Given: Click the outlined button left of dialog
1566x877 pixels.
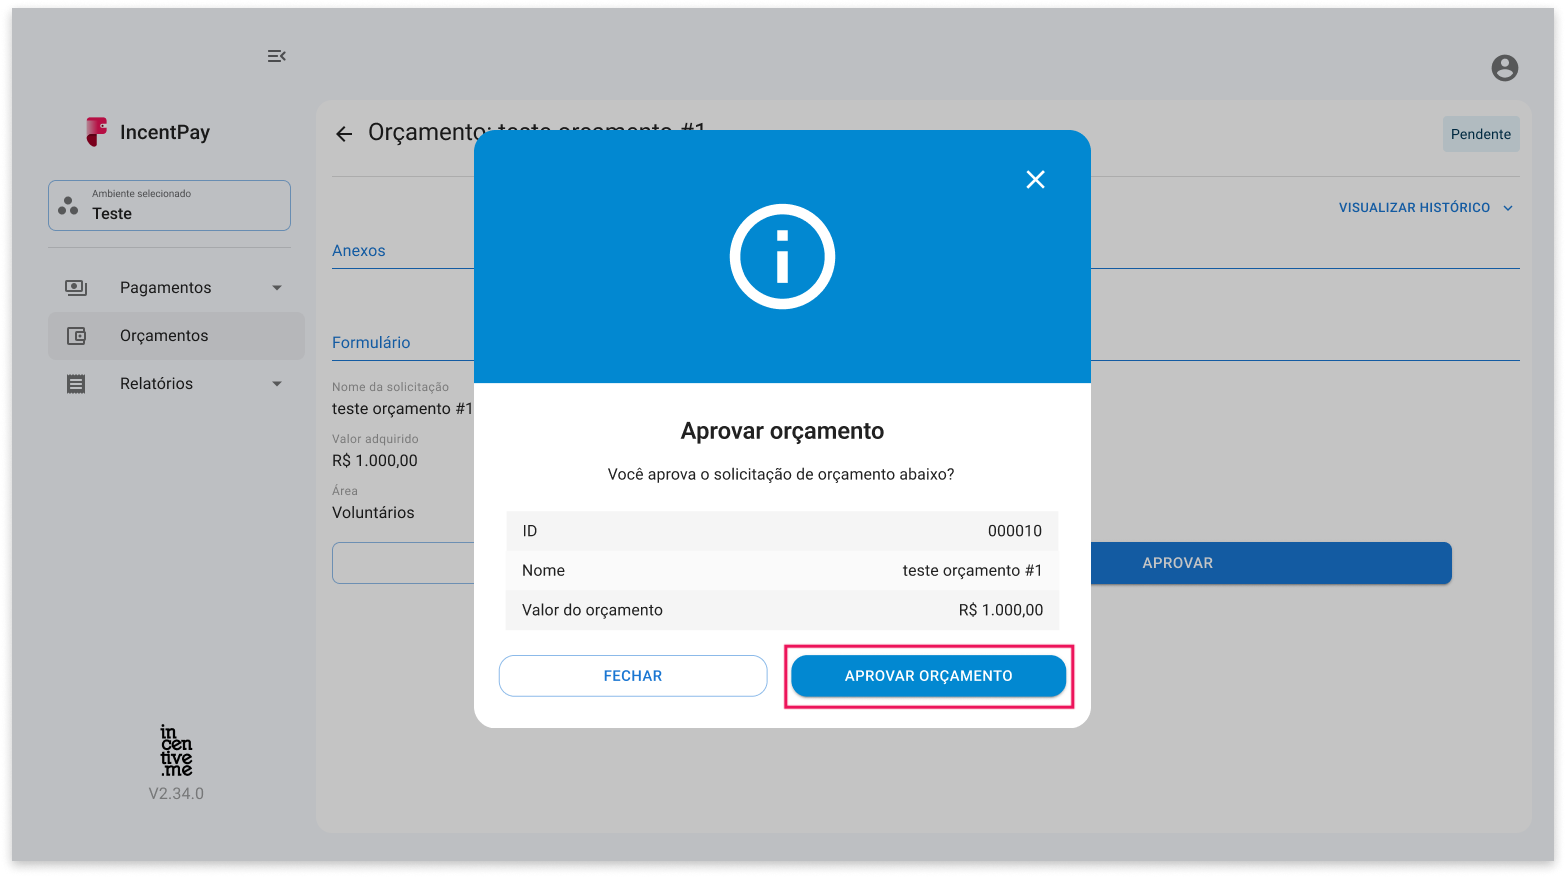Looking at the screenshot, I should pyautogui.click(x=403, y=563).
